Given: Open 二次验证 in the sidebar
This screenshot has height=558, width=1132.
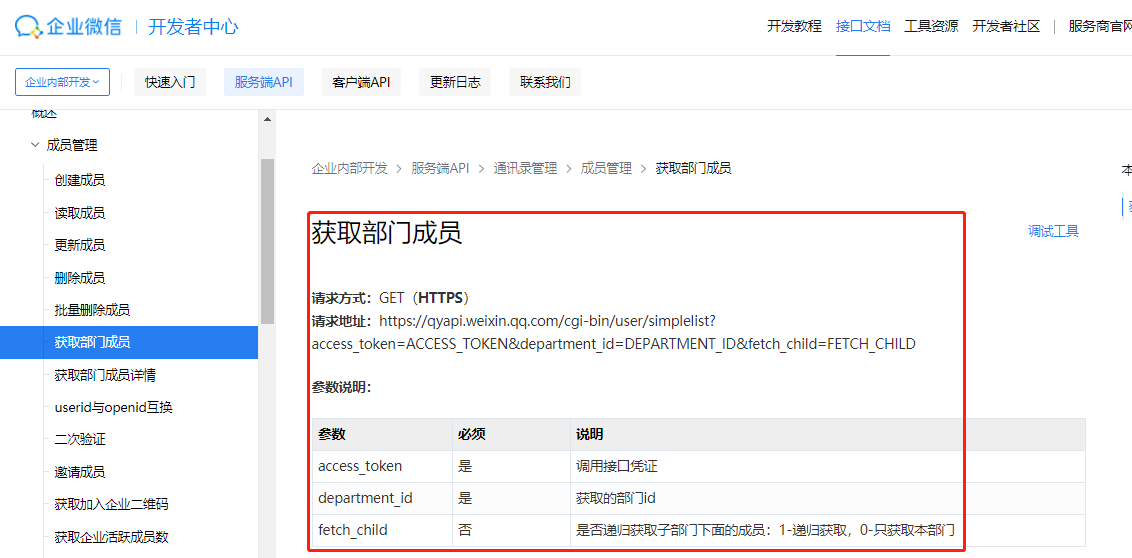Looking at the screenshot, I should [x=79, y=440].
